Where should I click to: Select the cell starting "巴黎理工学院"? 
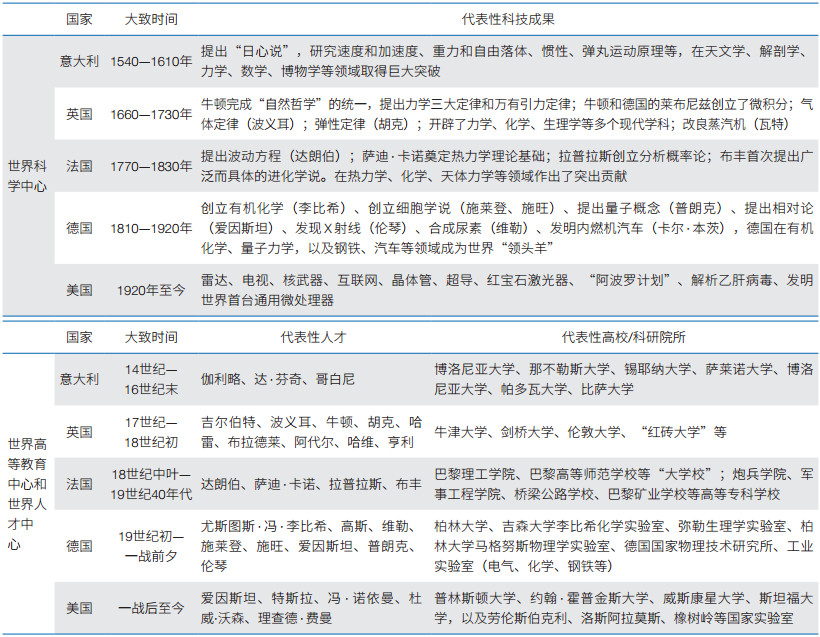[x=623, y=484]
